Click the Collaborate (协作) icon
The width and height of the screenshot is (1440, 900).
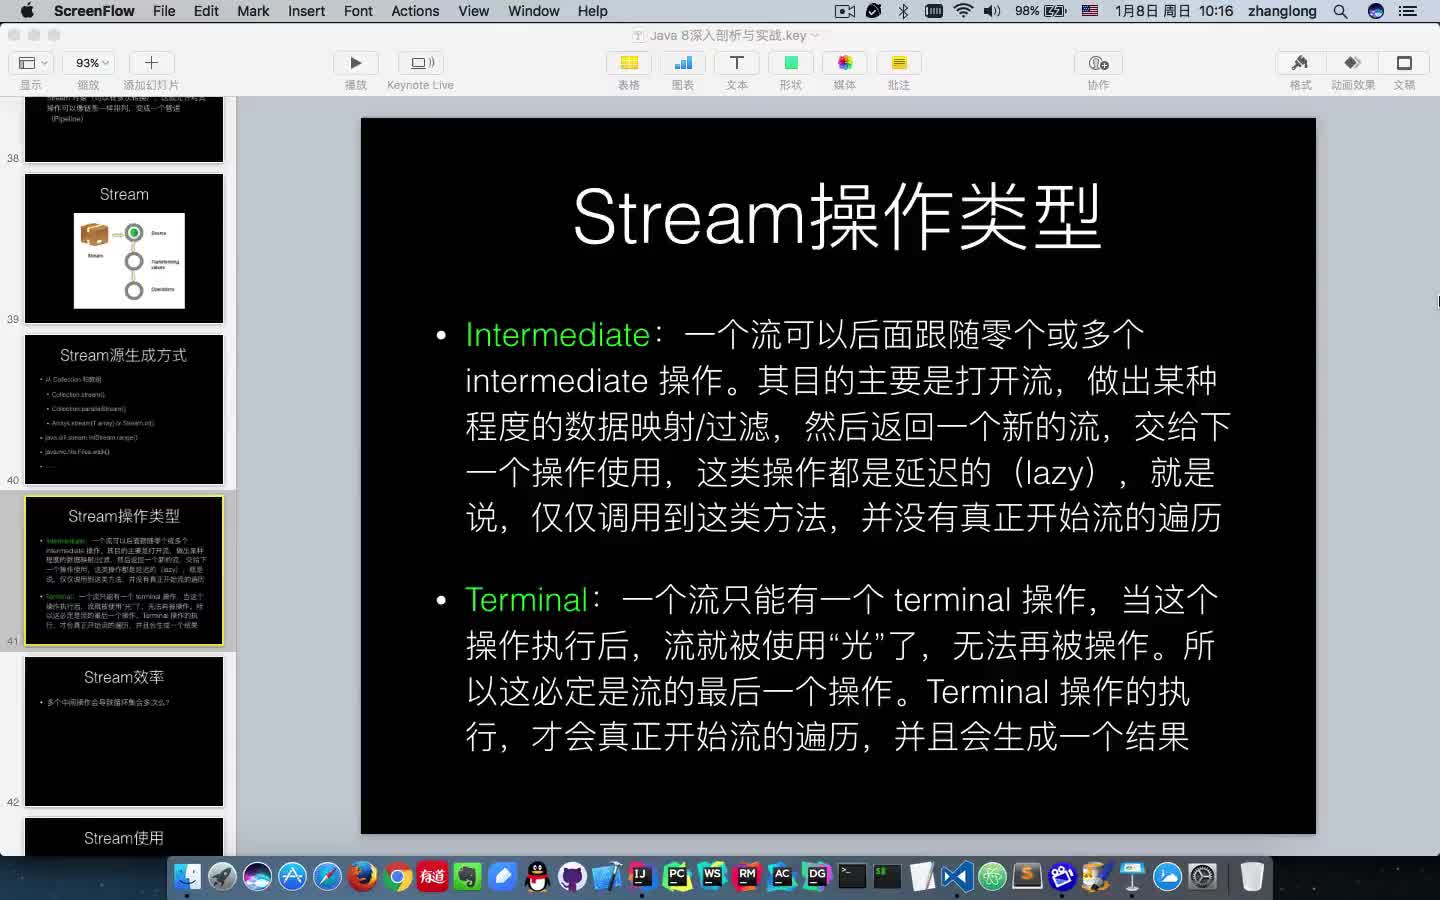point(1098,63)
